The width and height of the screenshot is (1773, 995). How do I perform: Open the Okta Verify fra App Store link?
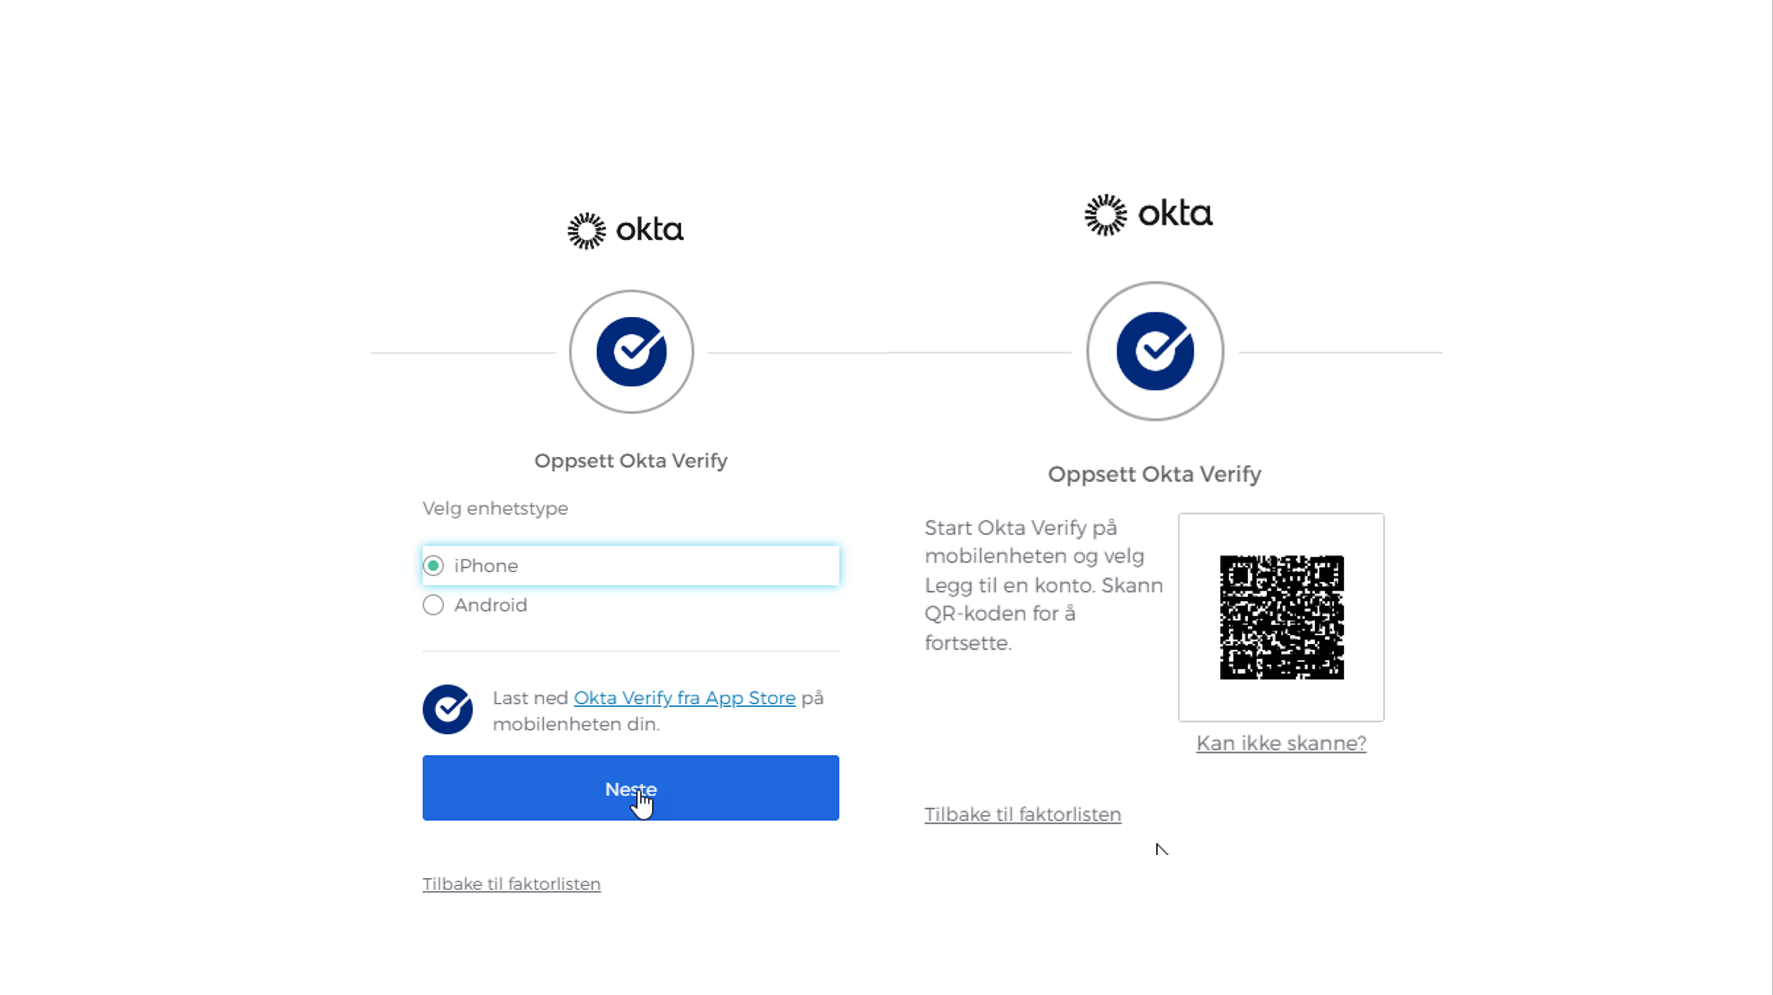coord(685,698)
